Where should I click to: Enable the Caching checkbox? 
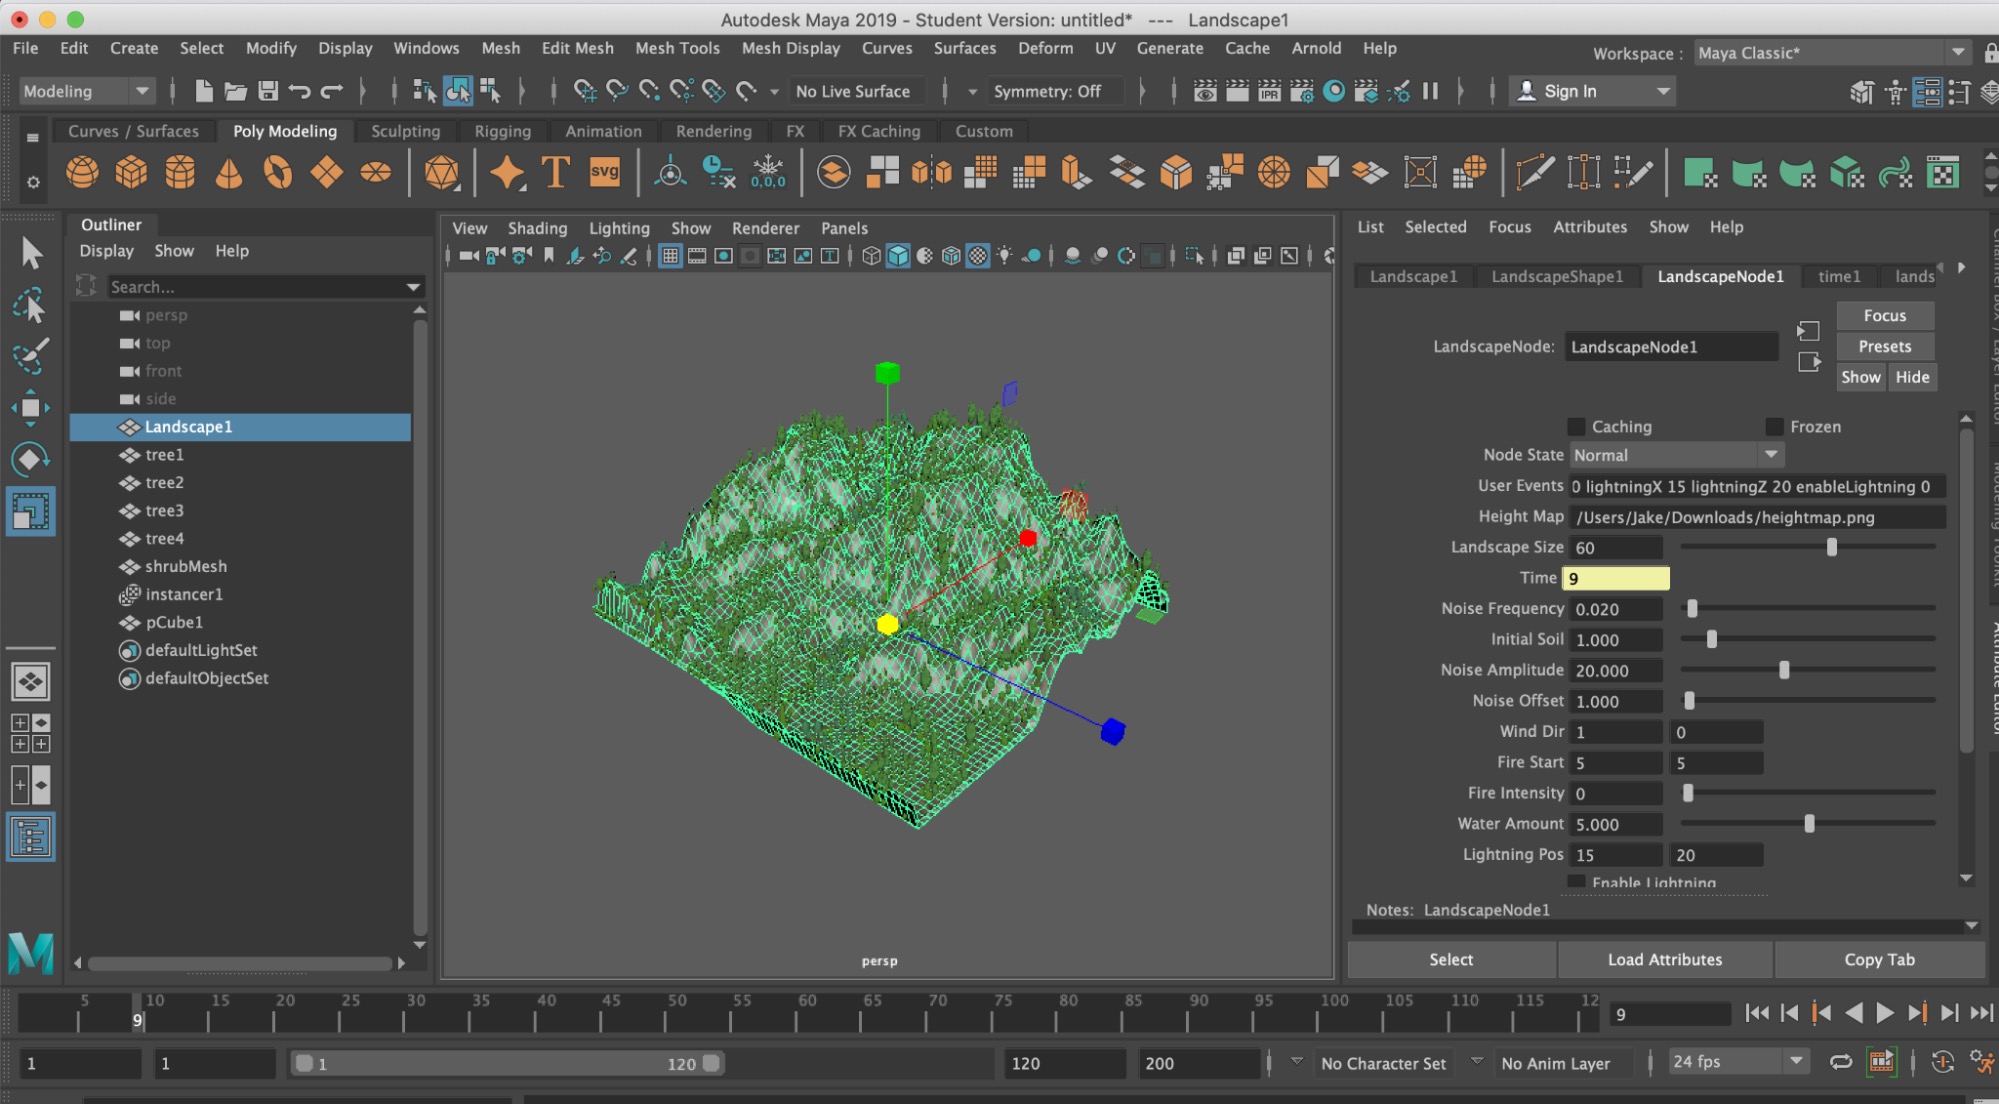coord(1577,427)
